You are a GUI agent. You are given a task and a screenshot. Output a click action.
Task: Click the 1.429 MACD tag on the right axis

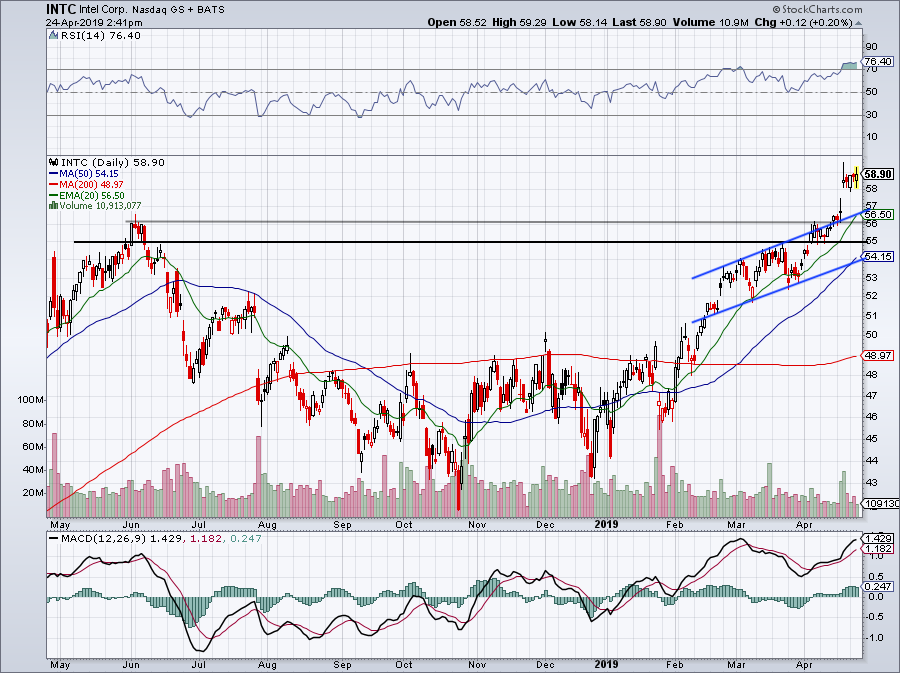878,539
